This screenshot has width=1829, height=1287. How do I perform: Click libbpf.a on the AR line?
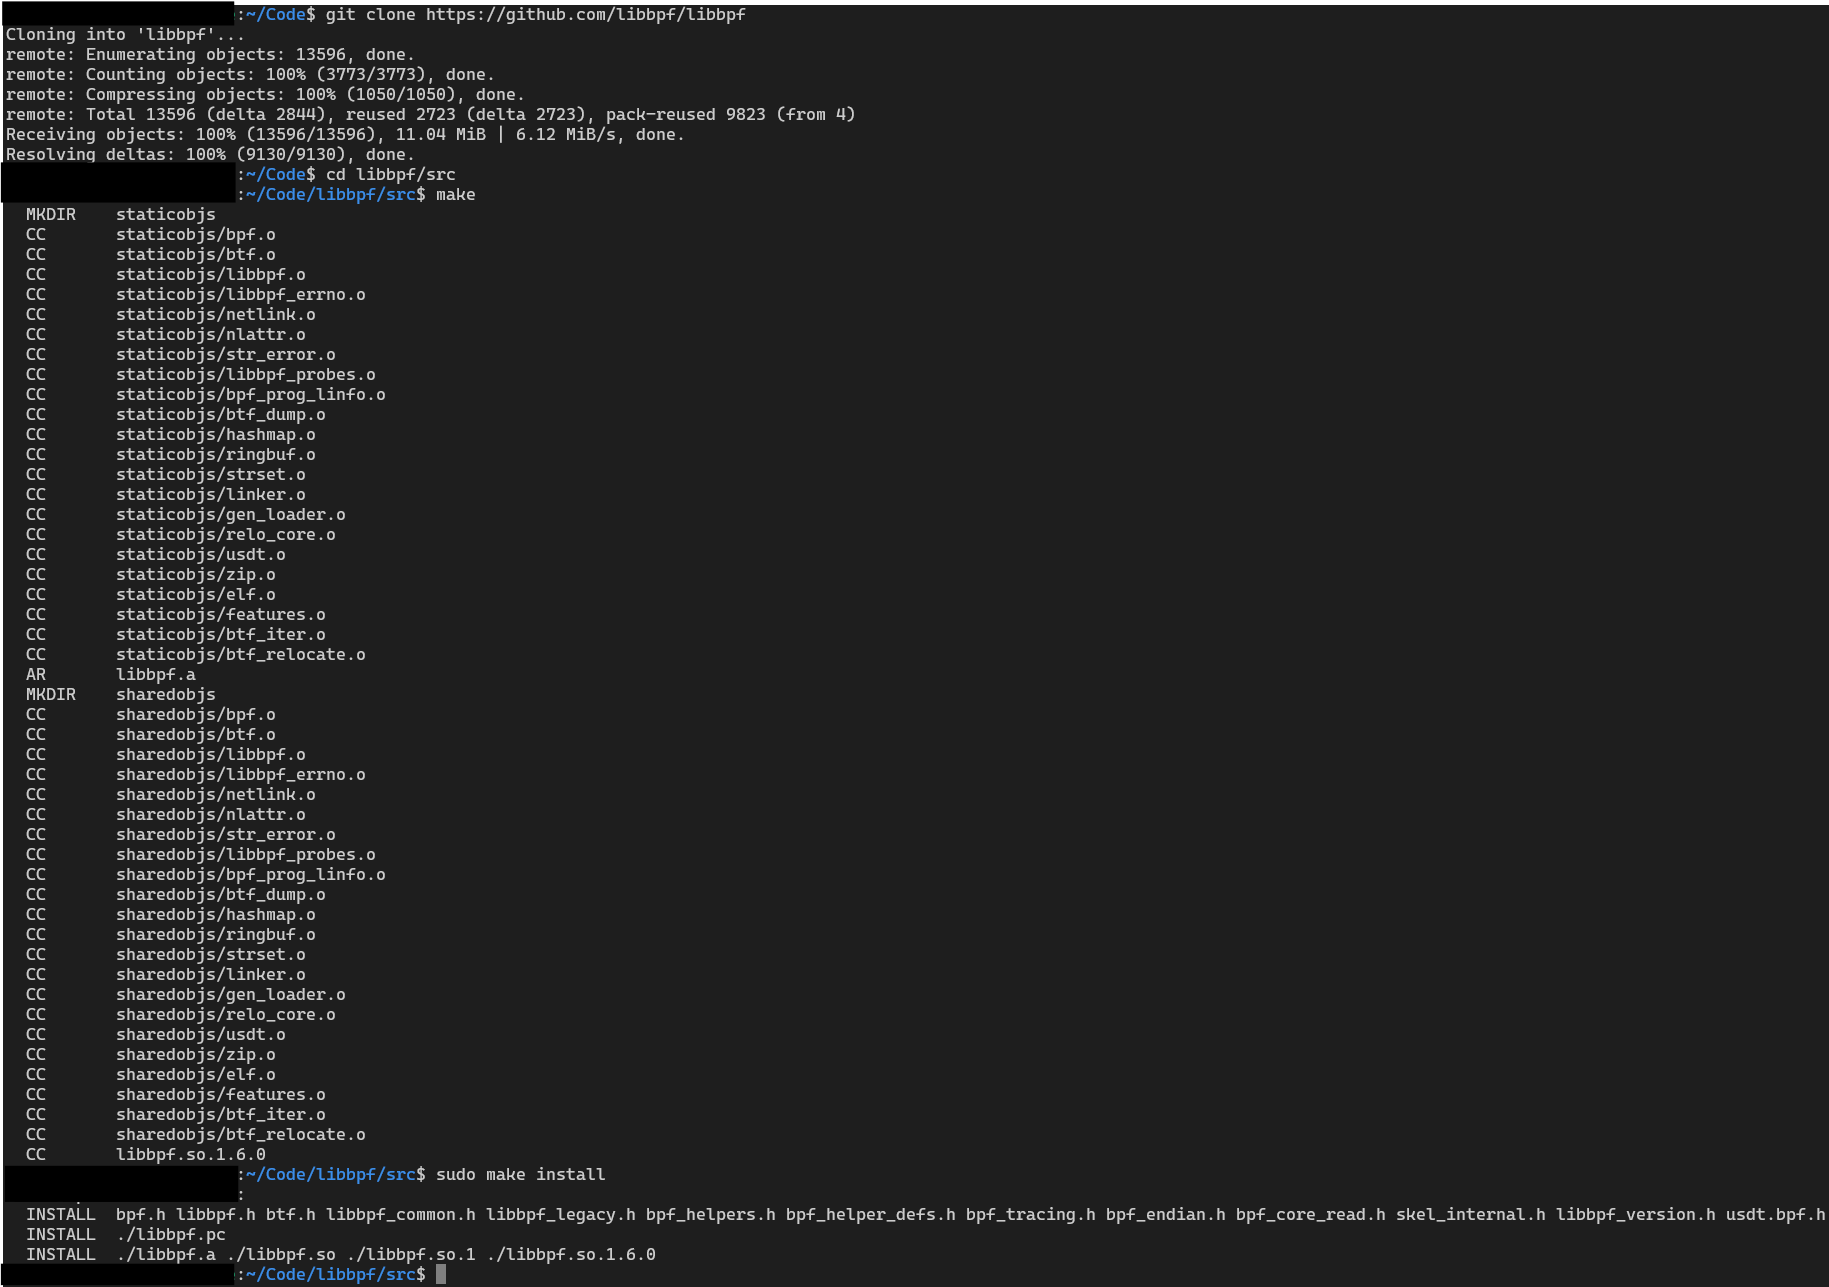(155, 675)
